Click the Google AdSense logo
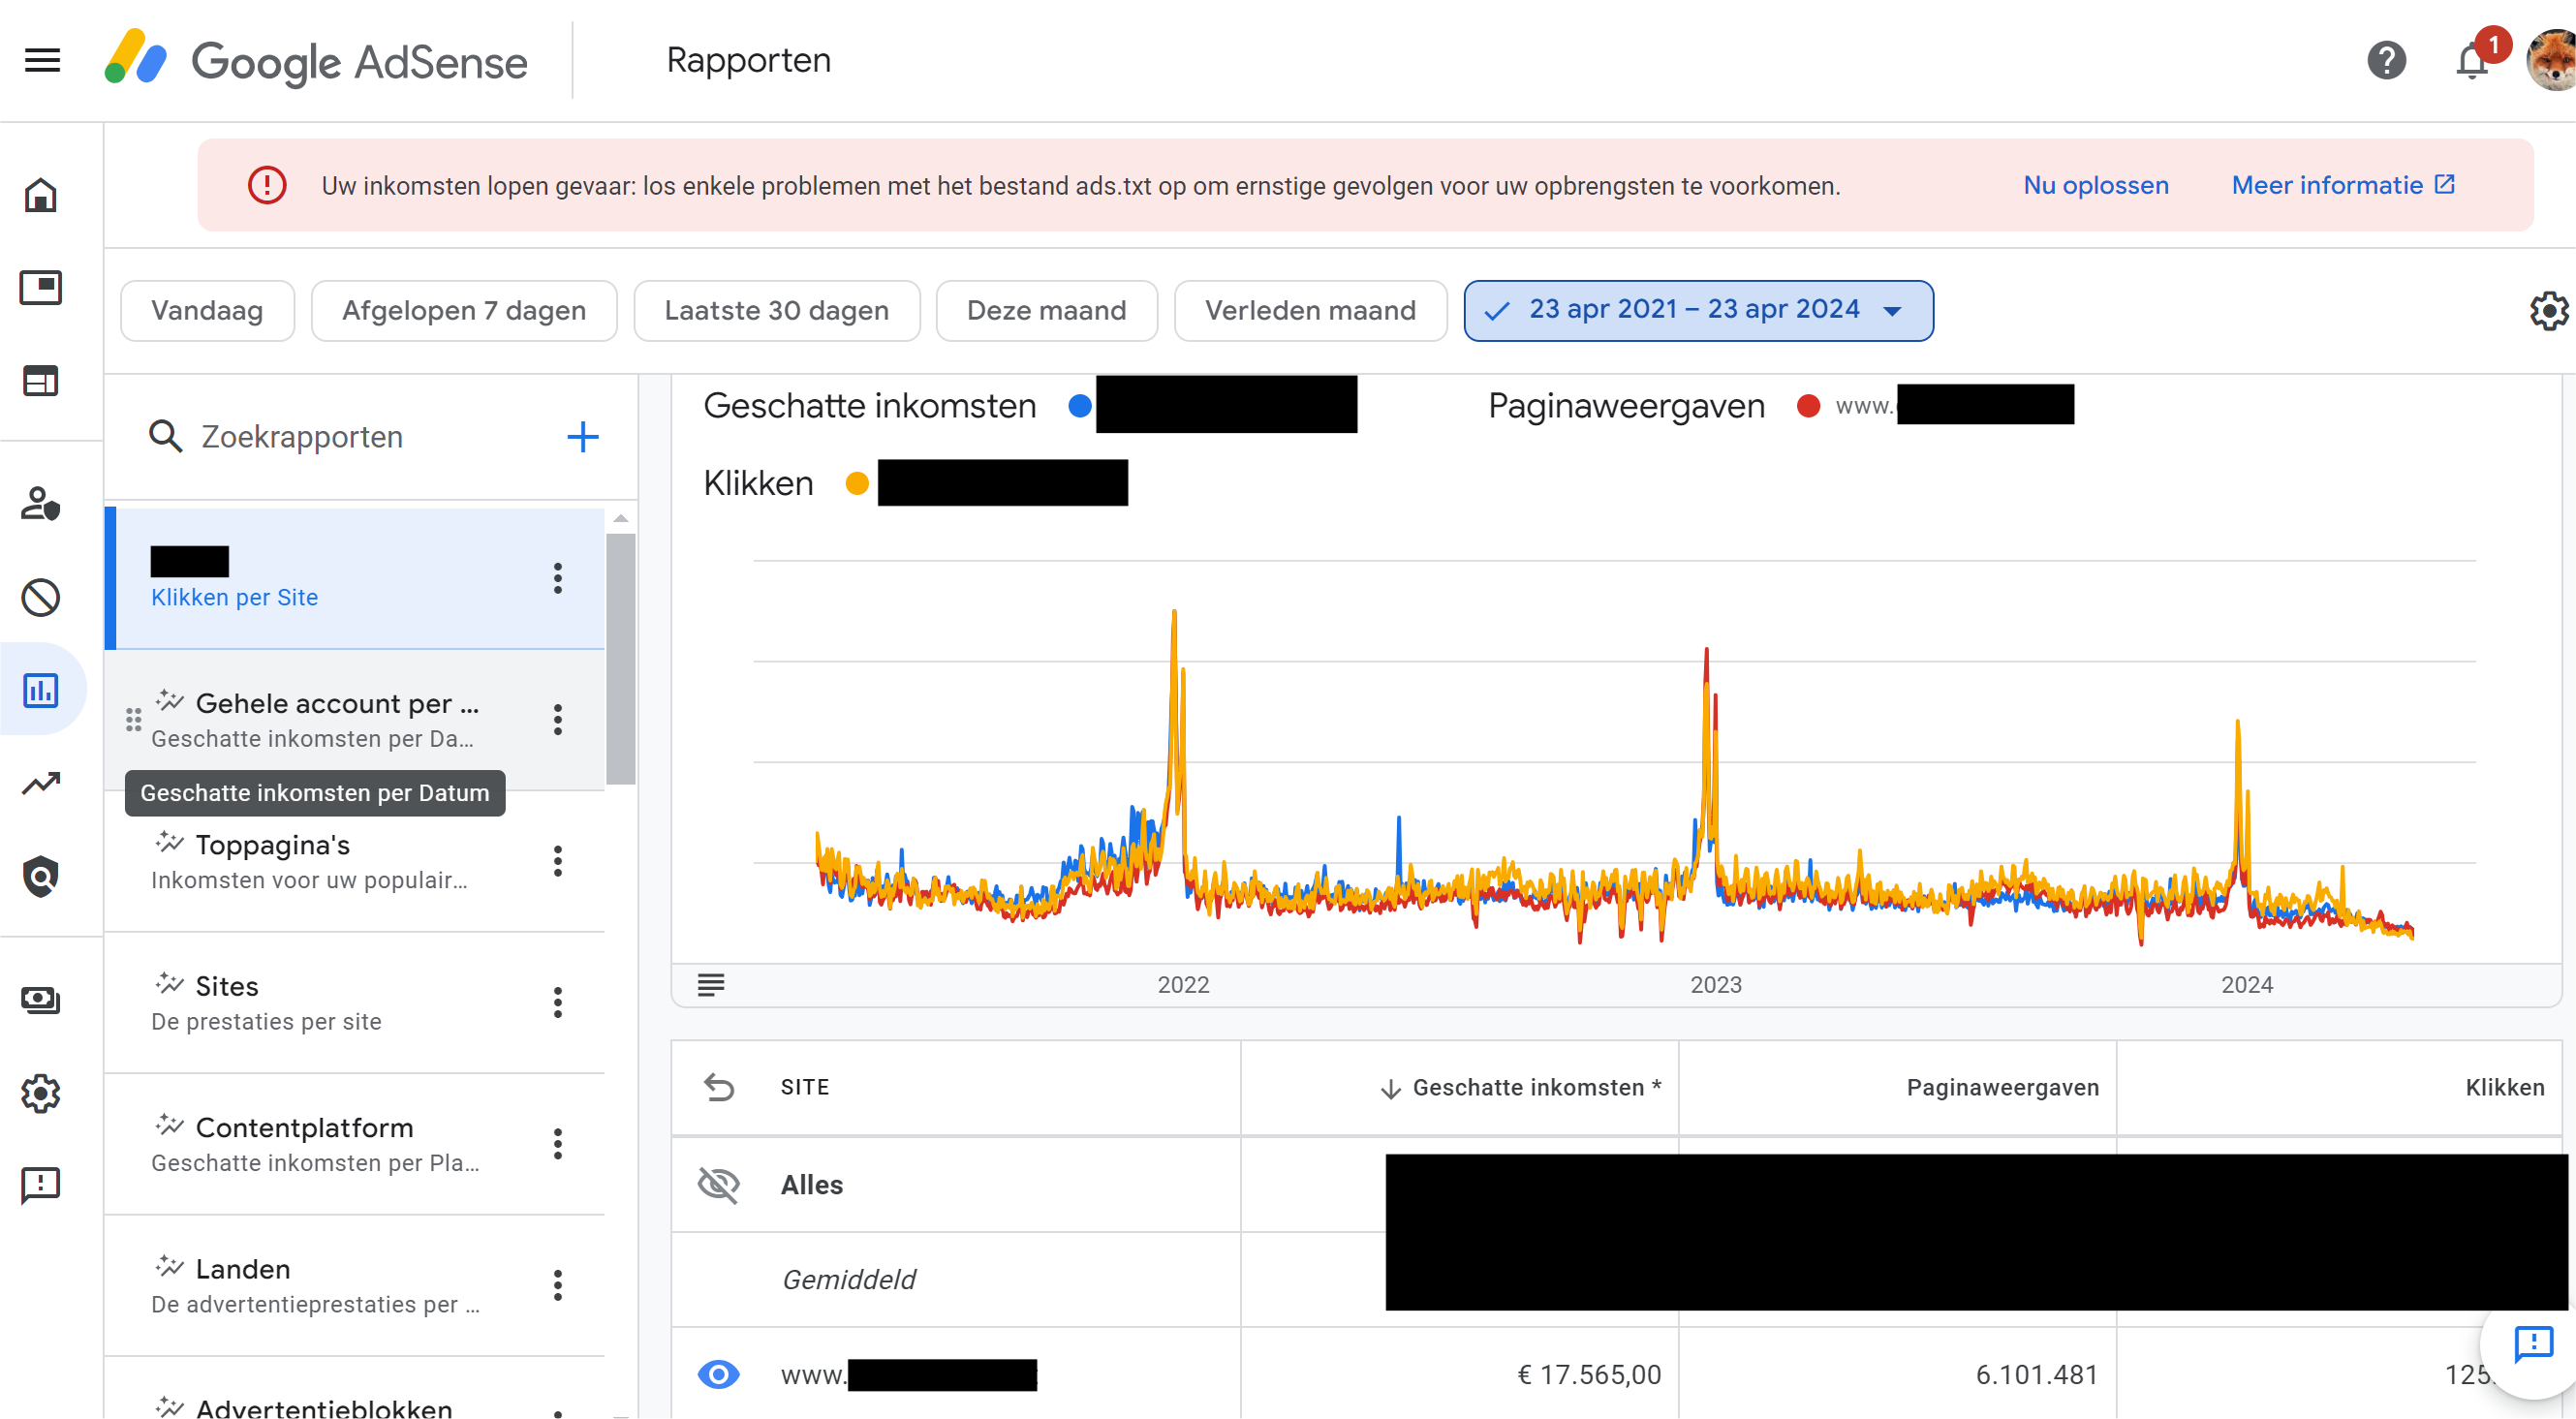This screenshot has height=1419, width=2576. coord(316,60)
